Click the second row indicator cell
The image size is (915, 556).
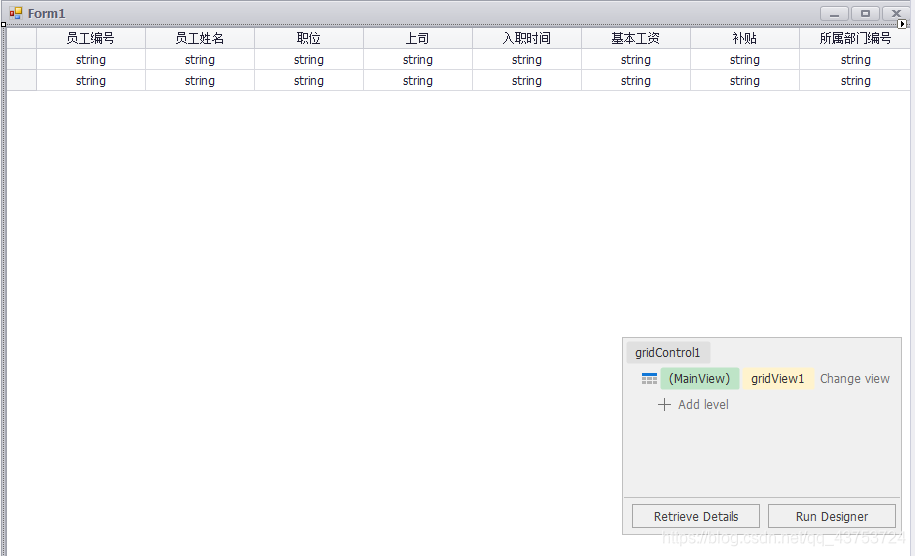22,81
